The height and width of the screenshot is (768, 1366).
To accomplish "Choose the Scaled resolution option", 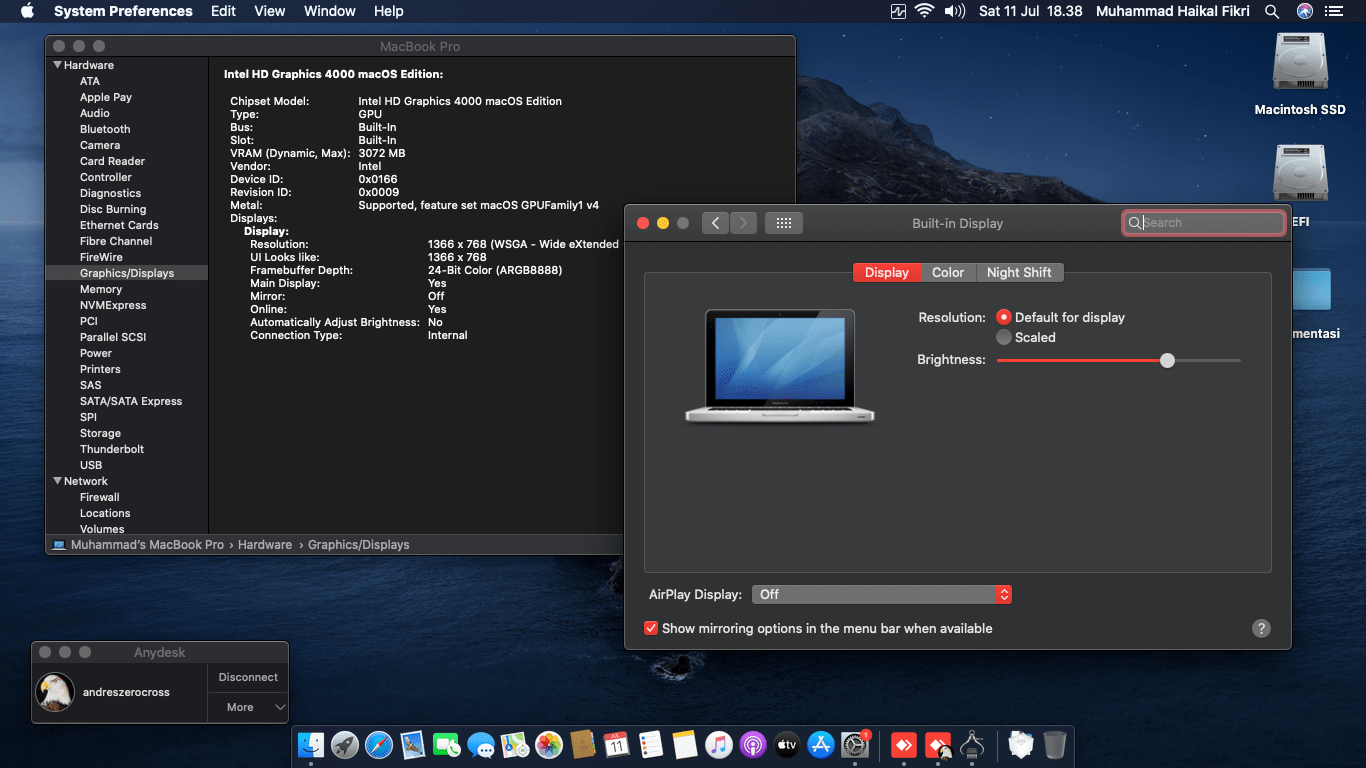I will 1004,337.
